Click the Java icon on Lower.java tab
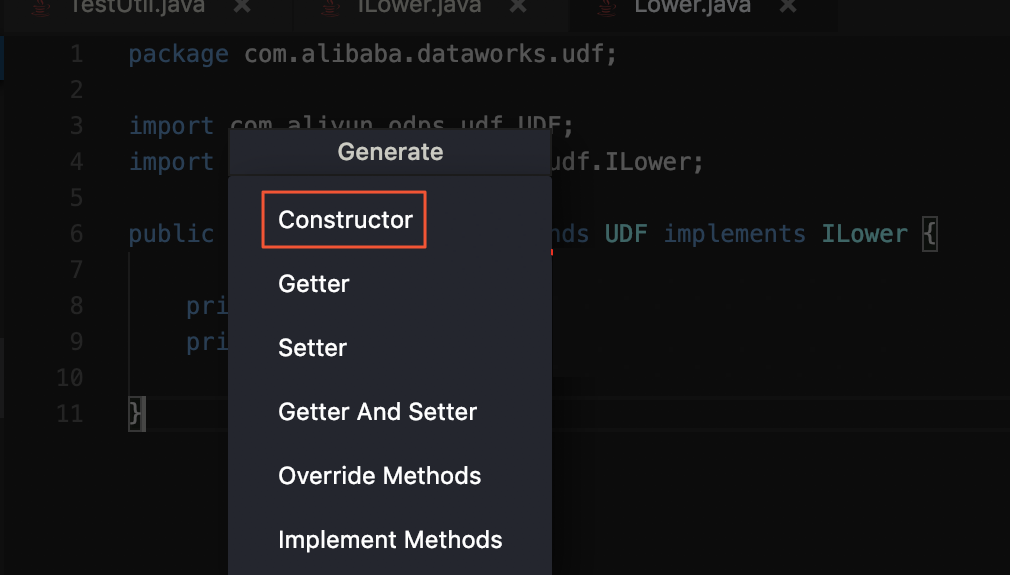 tap(606, 7)
